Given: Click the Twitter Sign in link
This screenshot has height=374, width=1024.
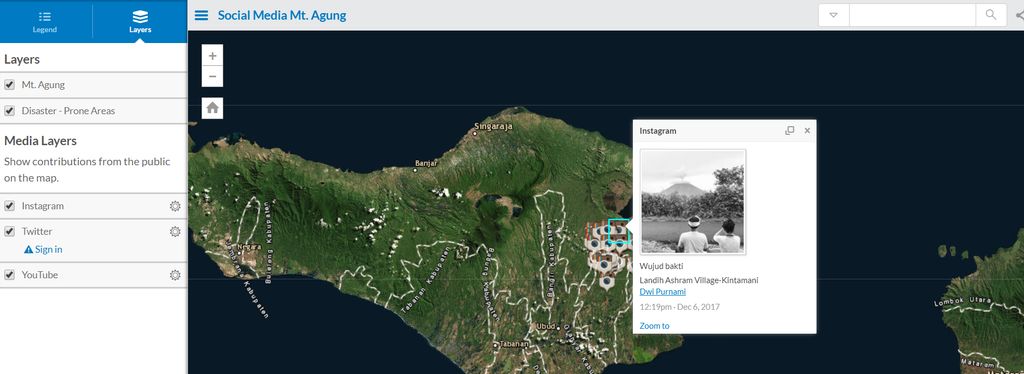Looking at the screenshot, I should tap(48, 249).
